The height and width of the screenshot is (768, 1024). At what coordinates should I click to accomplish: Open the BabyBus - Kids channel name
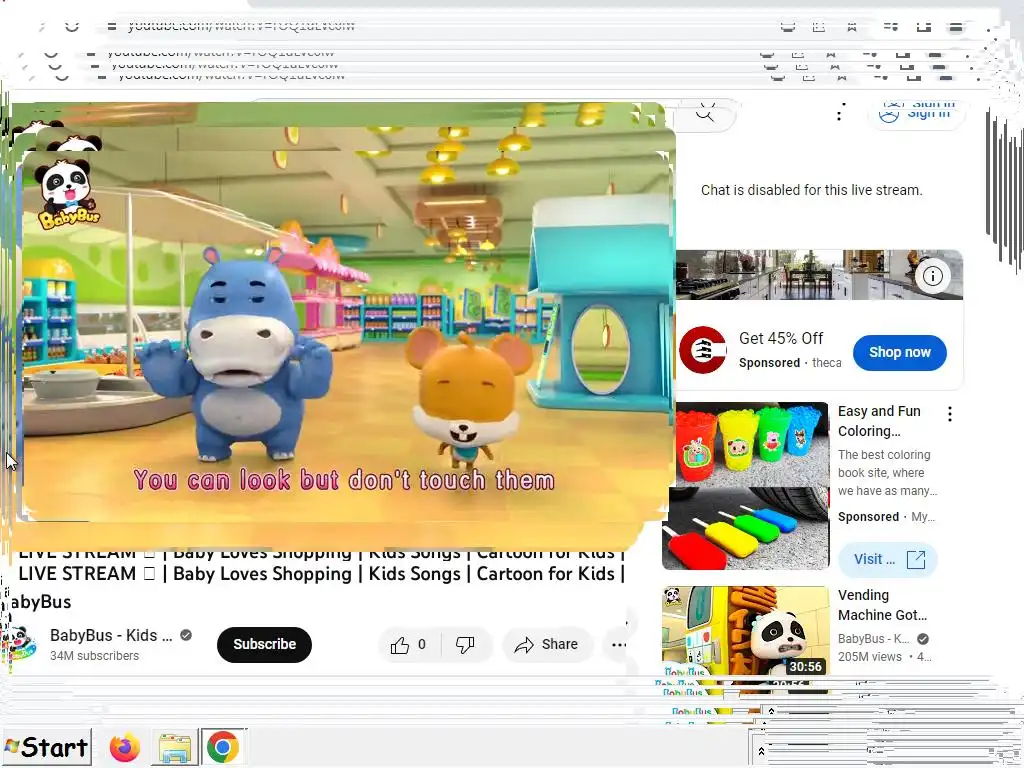click(x=111, y=635)
